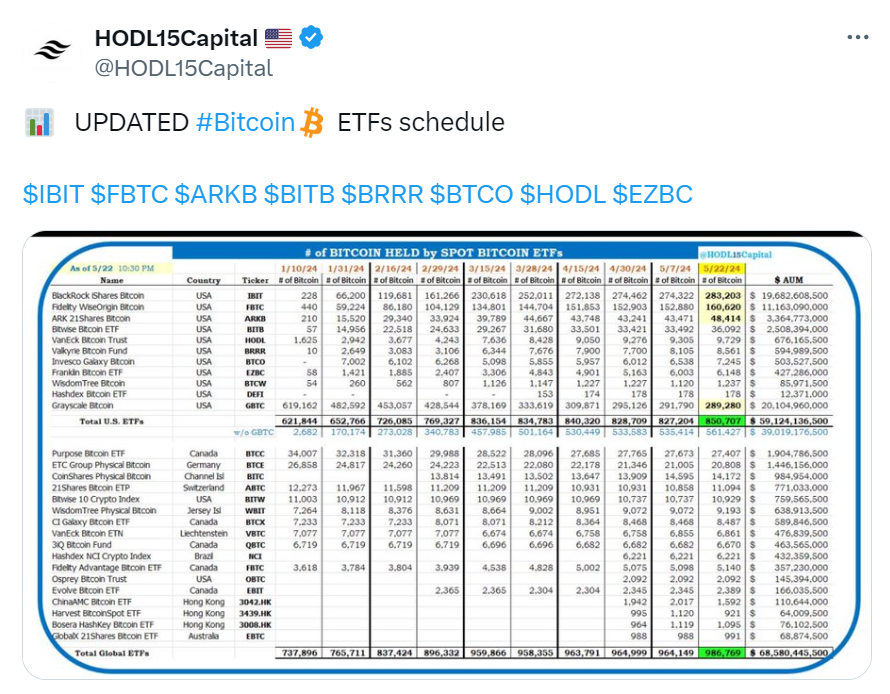Click the highlighted 5/22/24 column header
The height and width of the screenshot is (694, 890).
click(x=722, y=268)
